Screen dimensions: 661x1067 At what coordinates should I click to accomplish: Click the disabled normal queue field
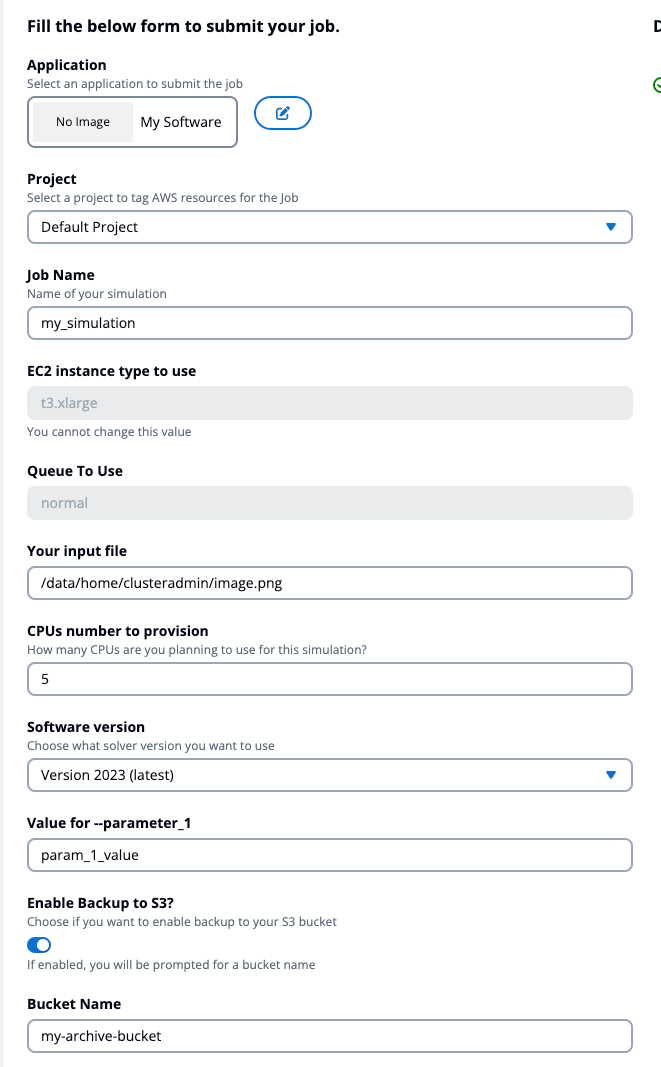tap(329, 503)
